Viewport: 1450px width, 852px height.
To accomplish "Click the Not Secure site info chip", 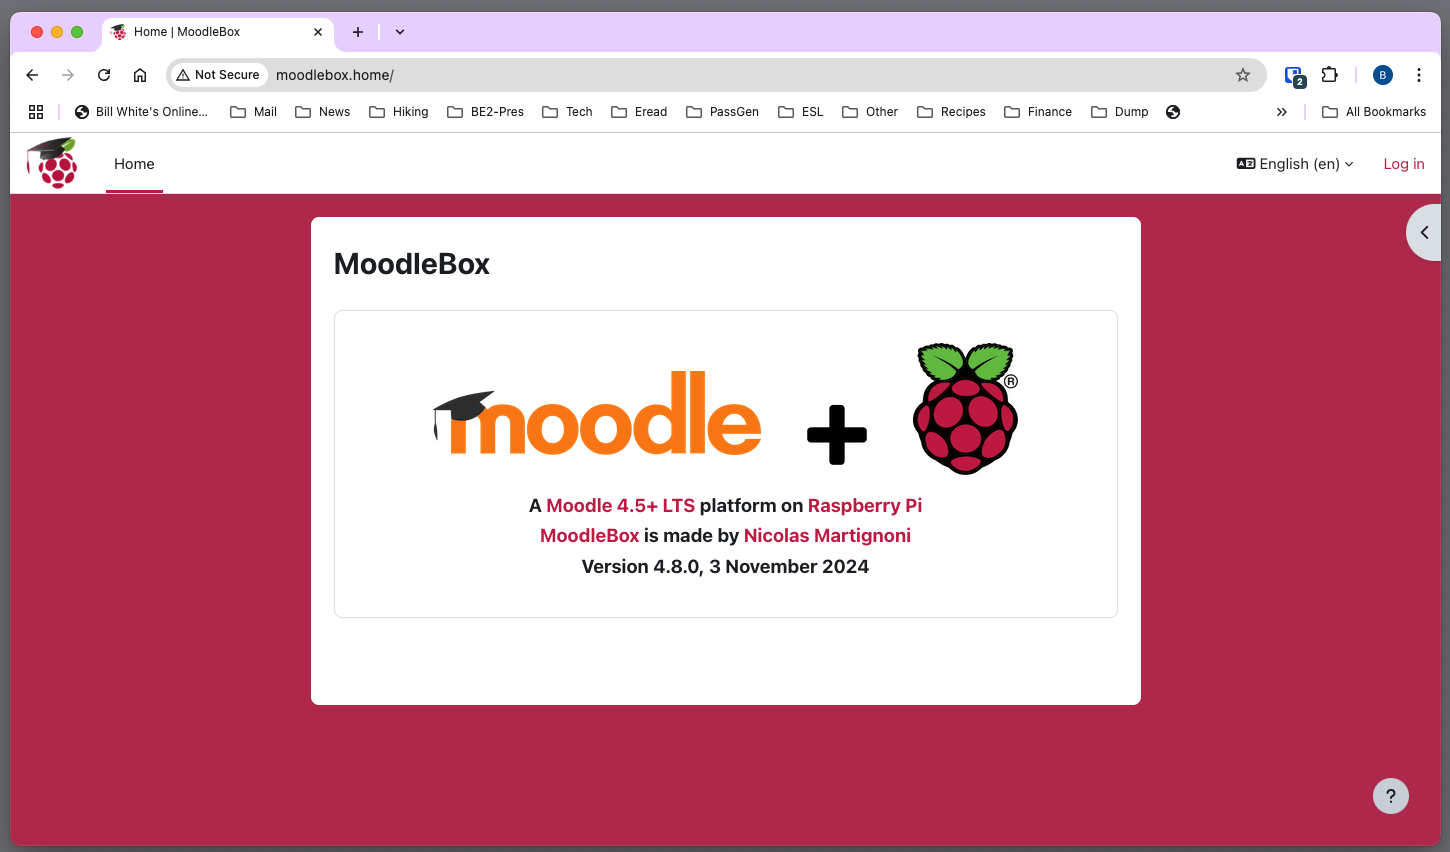I will pyautogui.click(x=218, y=75).
